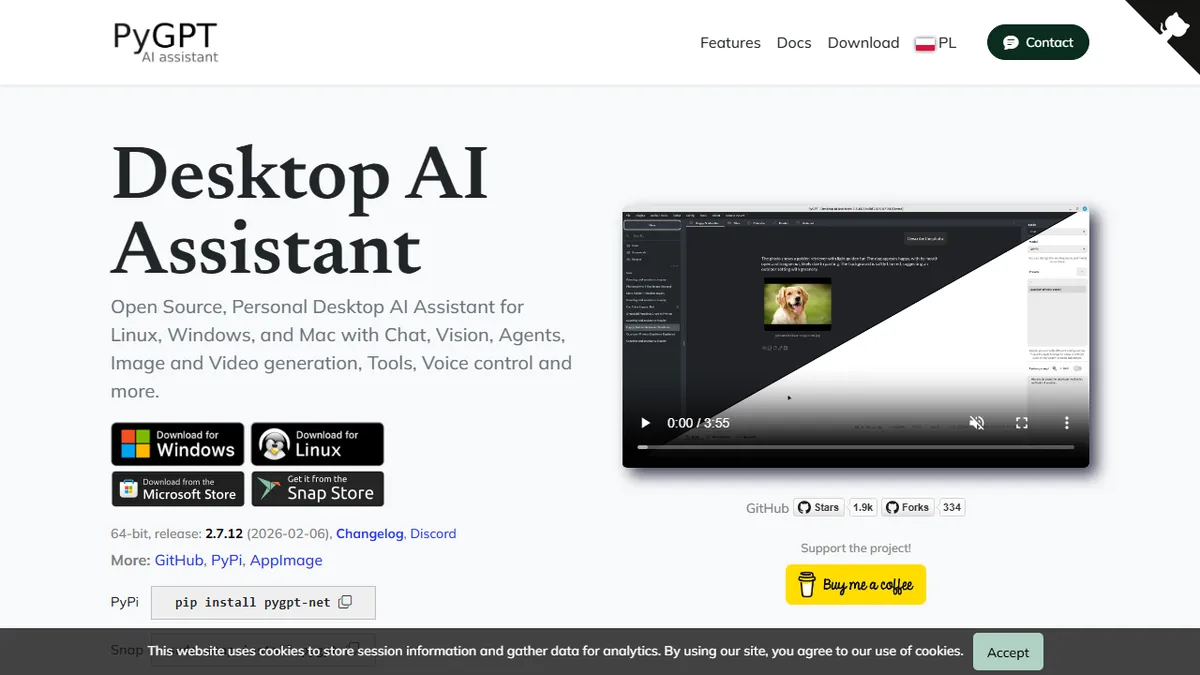Switch language to PL

[x=936, y=43]
